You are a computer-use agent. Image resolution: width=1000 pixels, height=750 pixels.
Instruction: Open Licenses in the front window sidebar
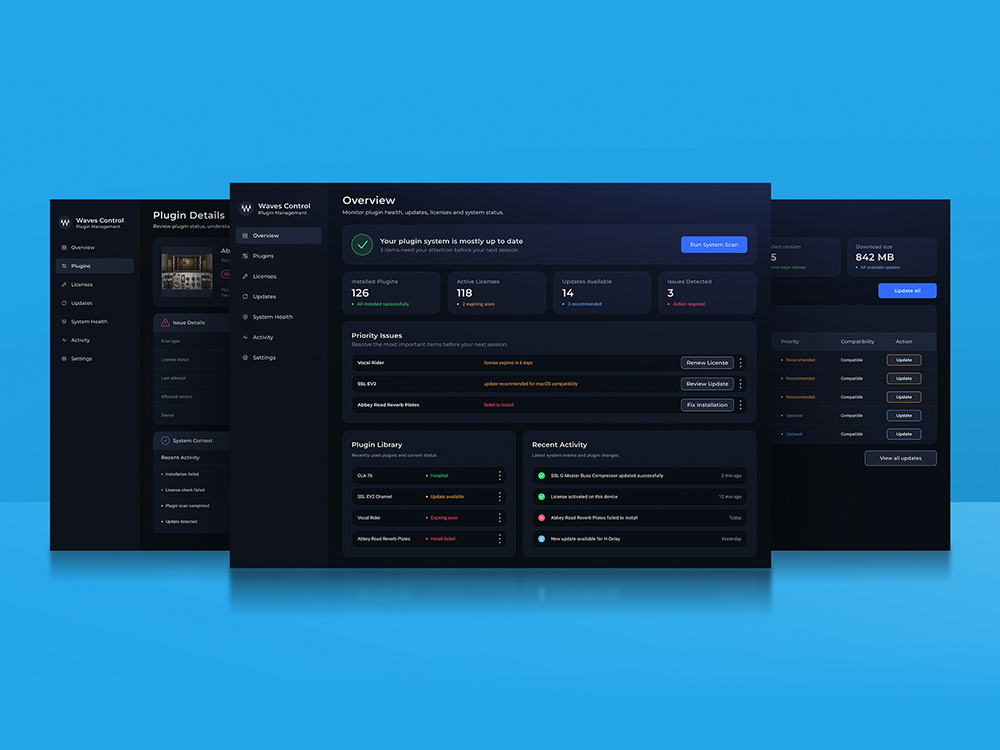point(278,277)
